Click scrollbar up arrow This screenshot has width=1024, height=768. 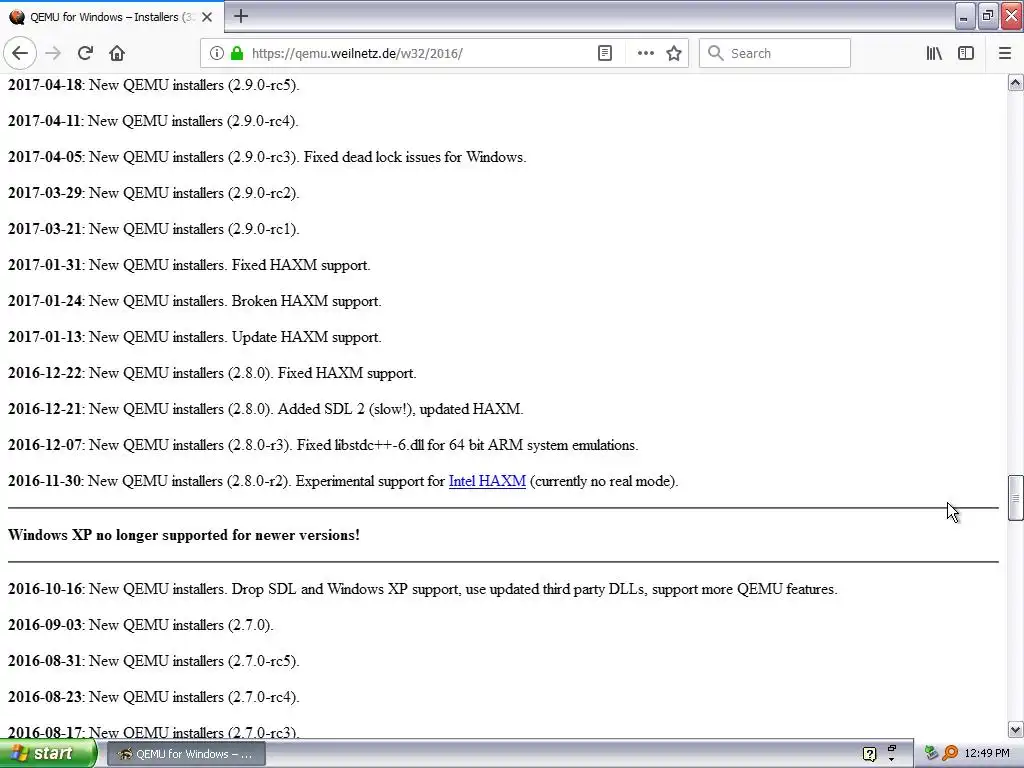1015,83
